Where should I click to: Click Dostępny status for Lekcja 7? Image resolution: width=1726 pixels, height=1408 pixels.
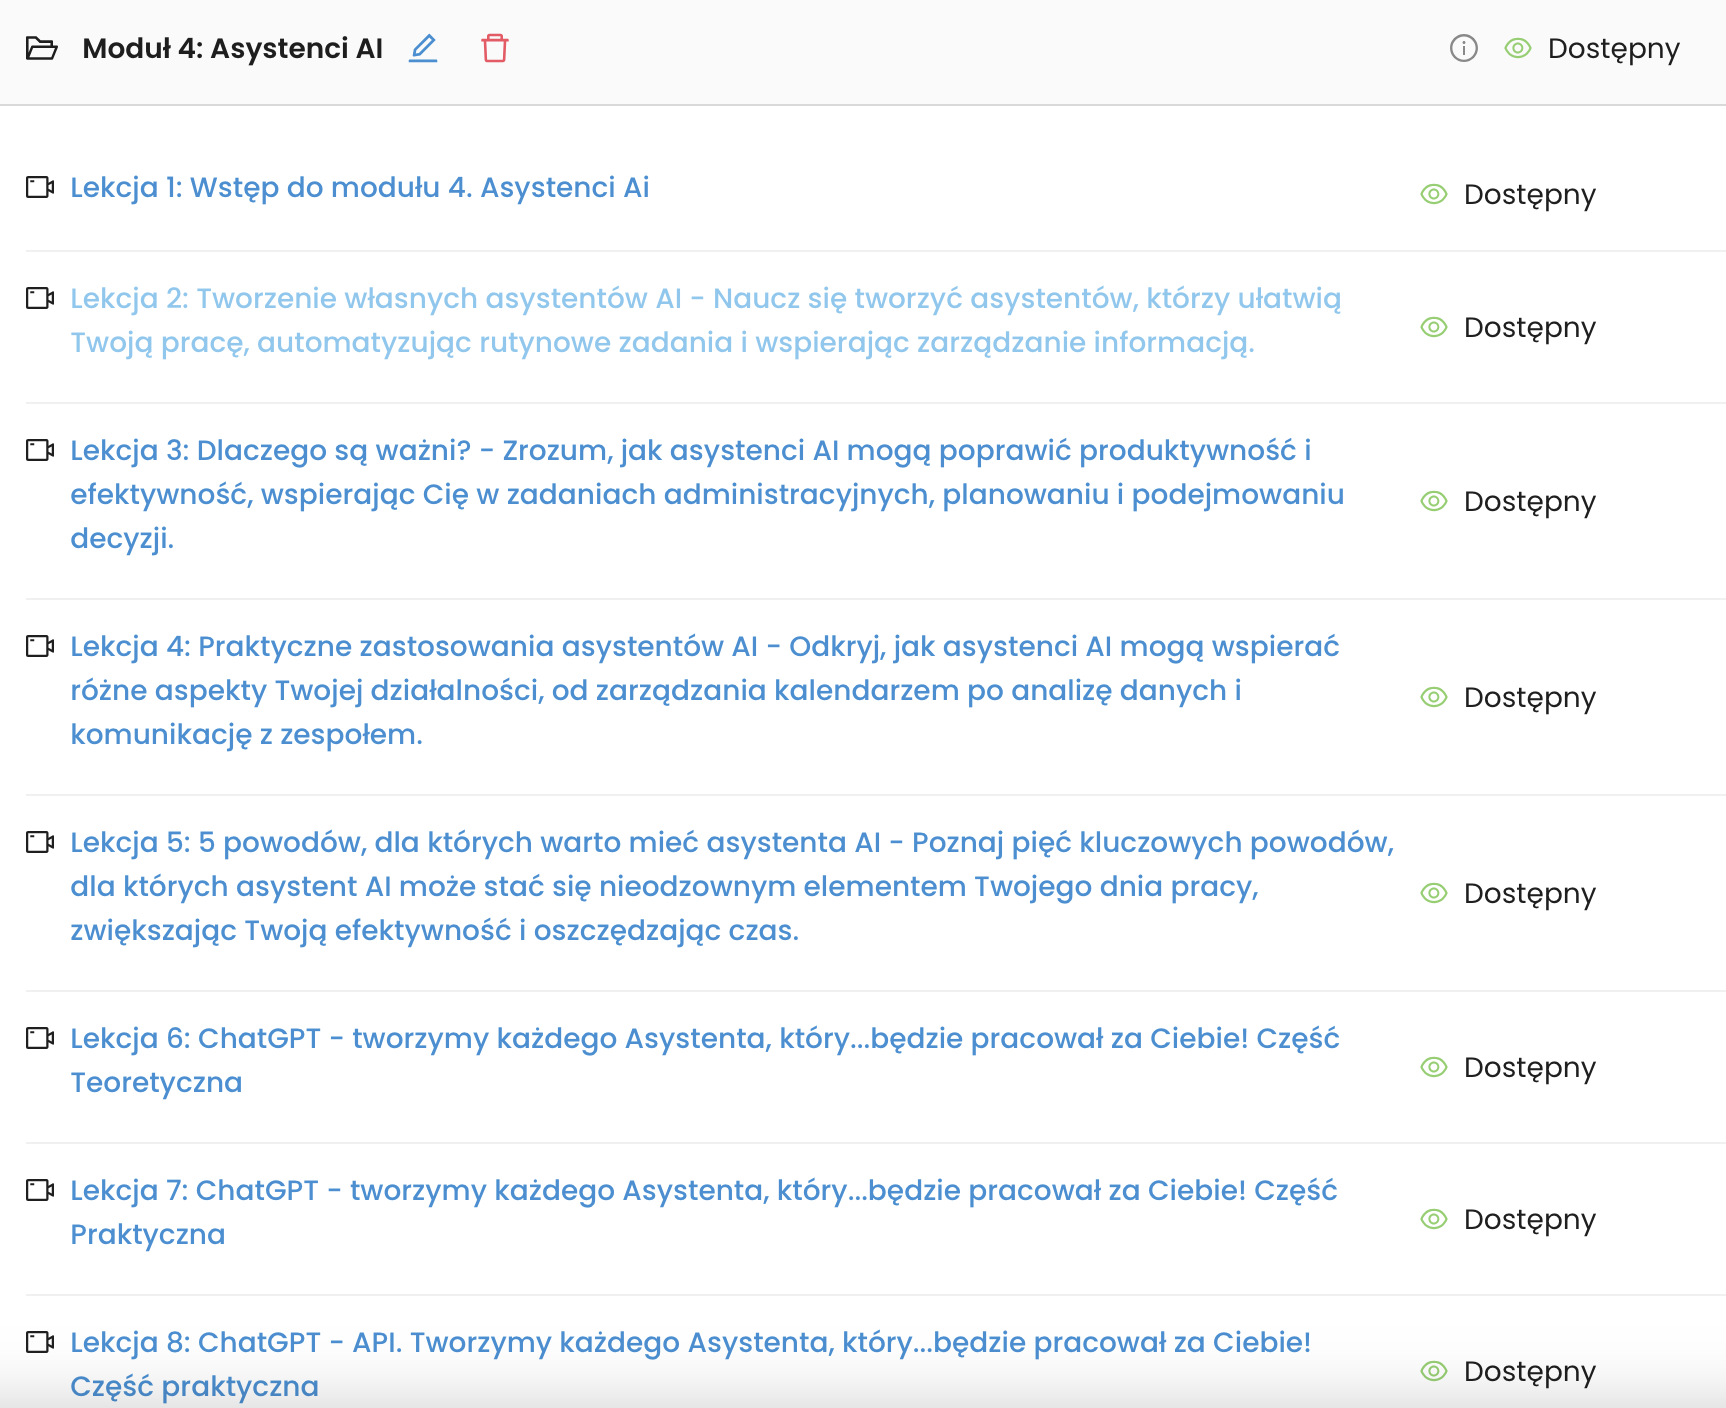[x=1529, y=1220]
